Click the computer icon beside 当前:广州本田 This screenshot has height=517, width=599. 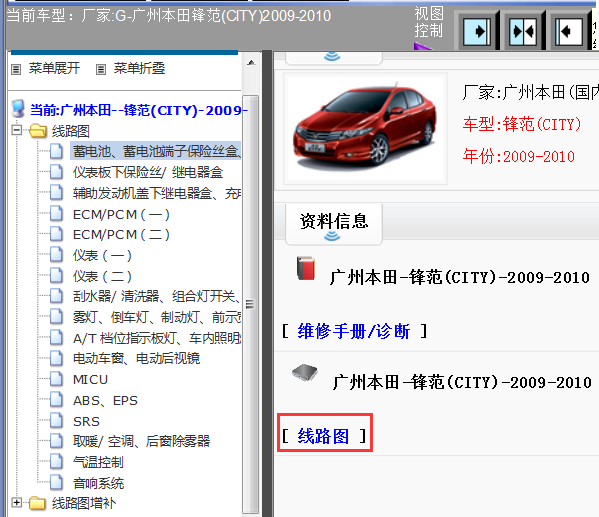click(x=18, y=109)
